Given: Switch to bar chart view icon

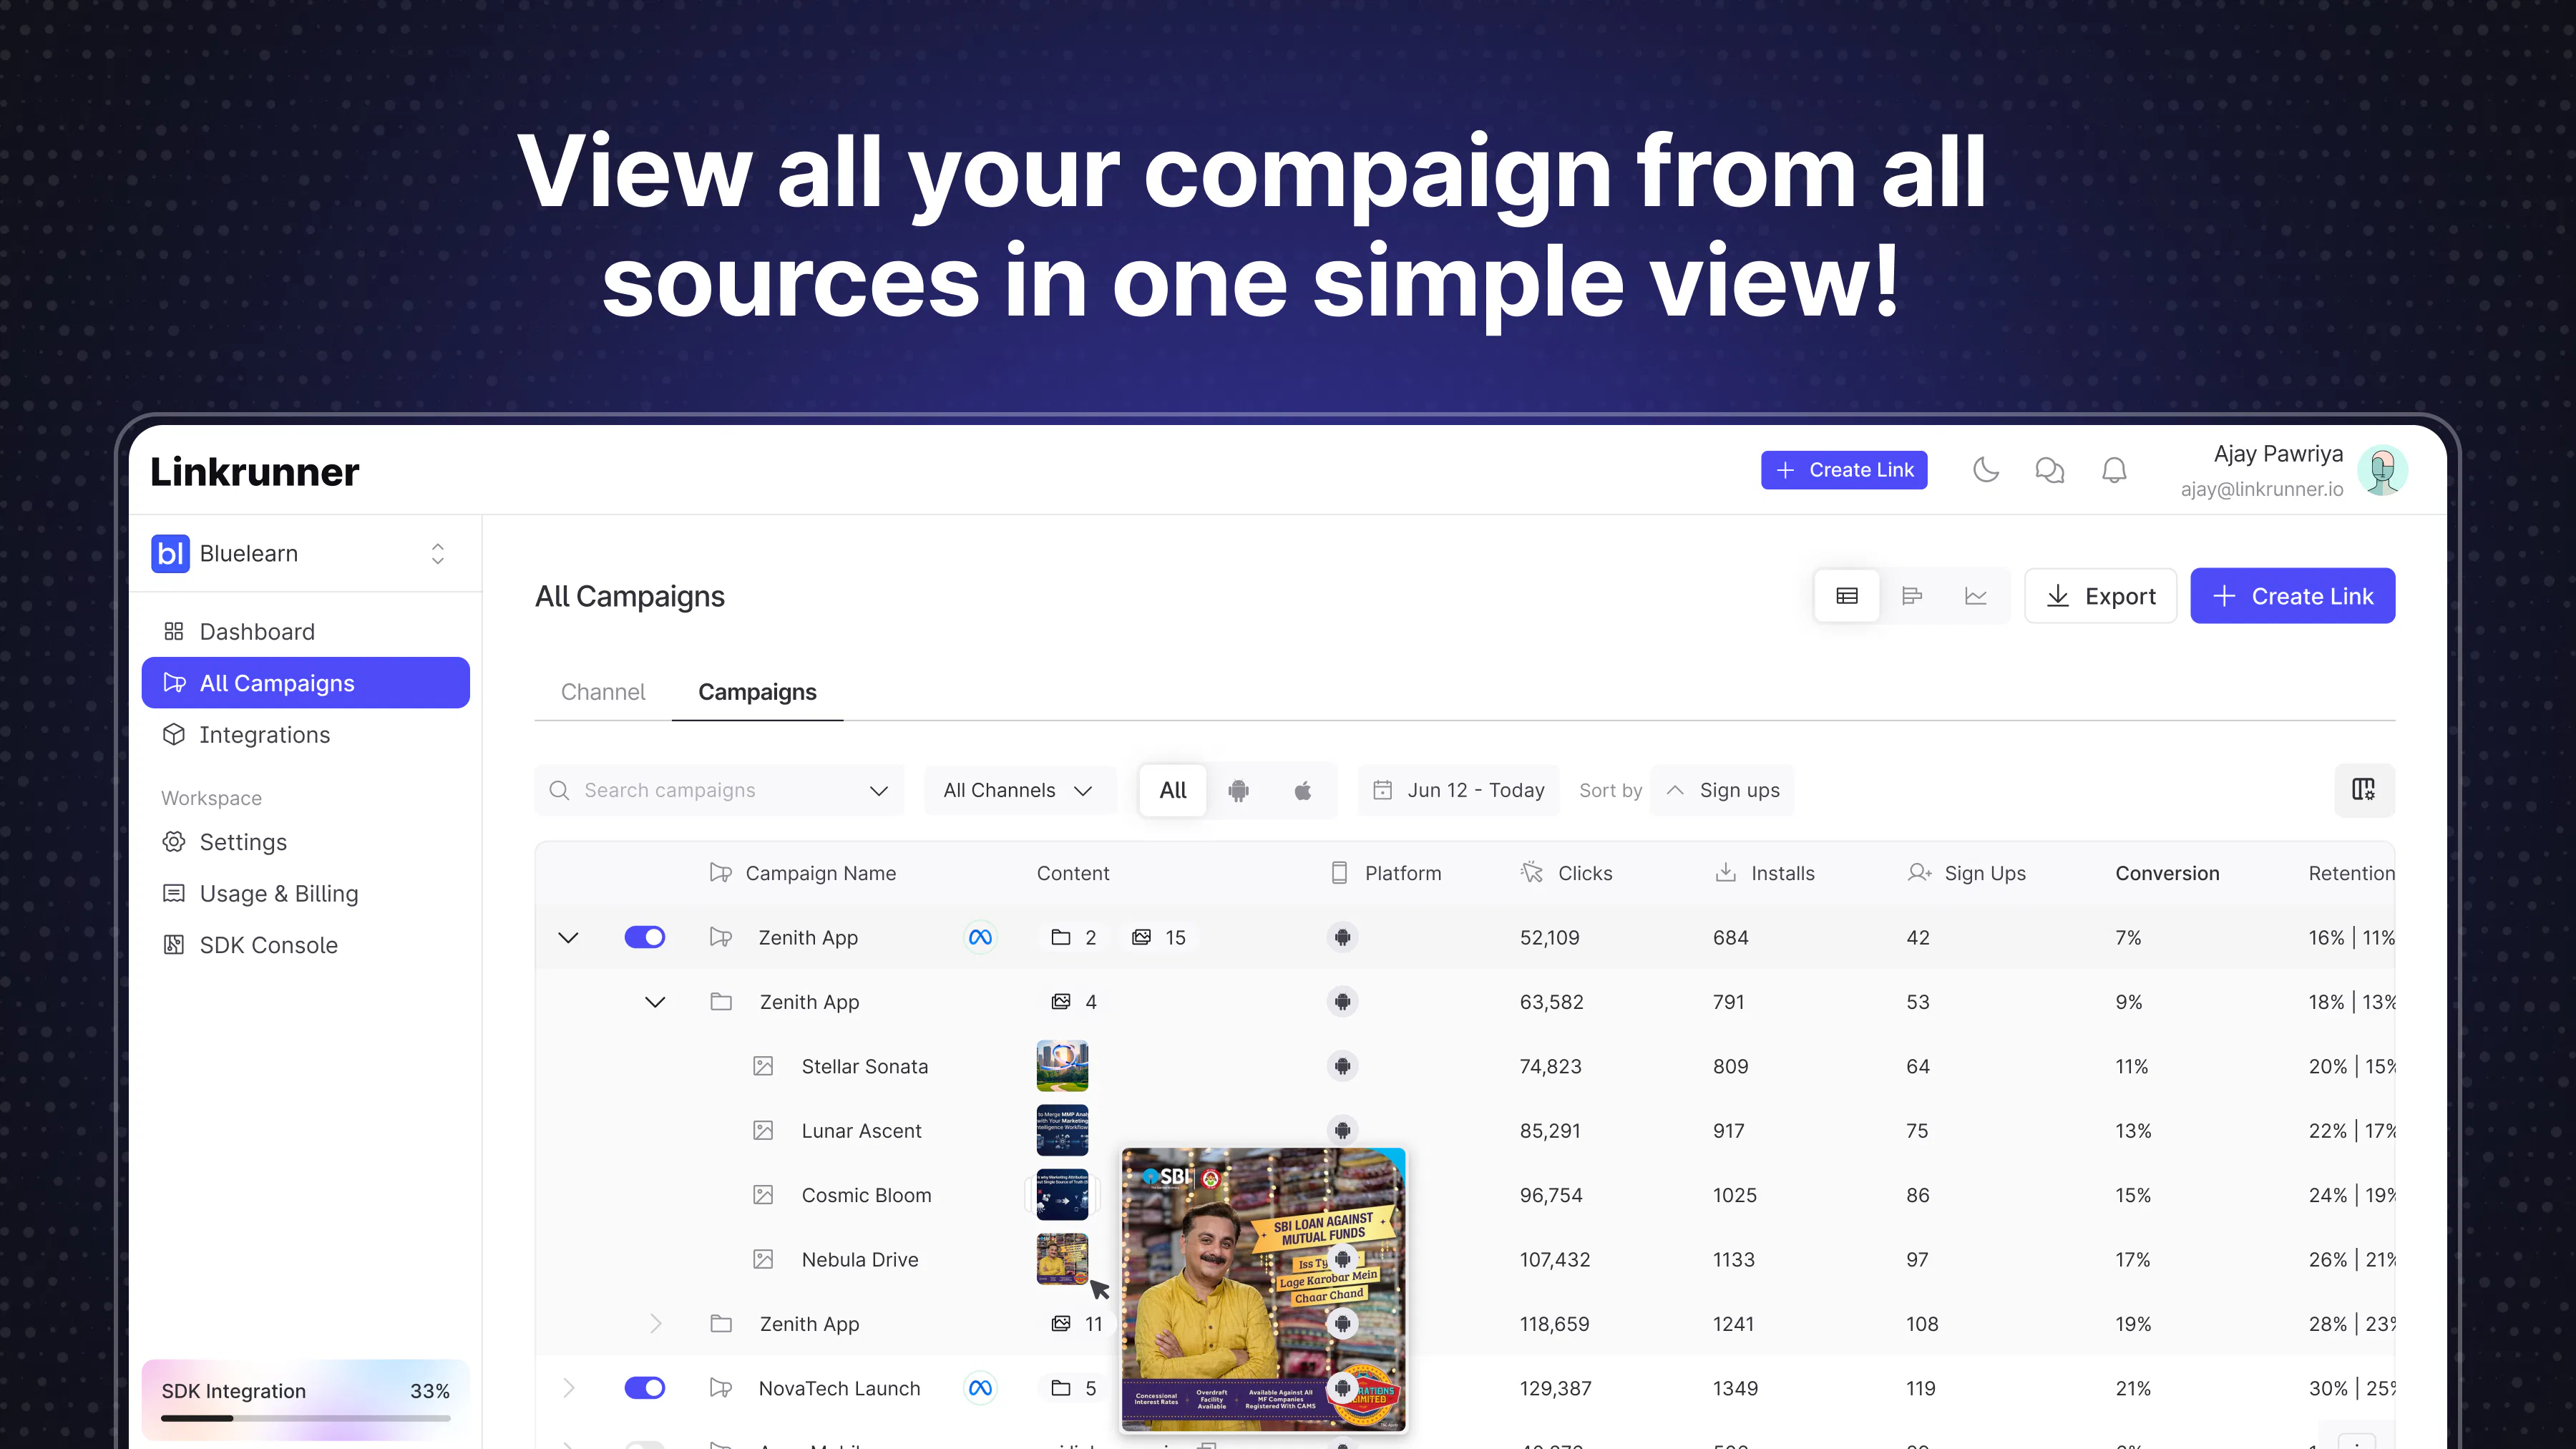Looking at the screenshot, I should coord(1912,596).
